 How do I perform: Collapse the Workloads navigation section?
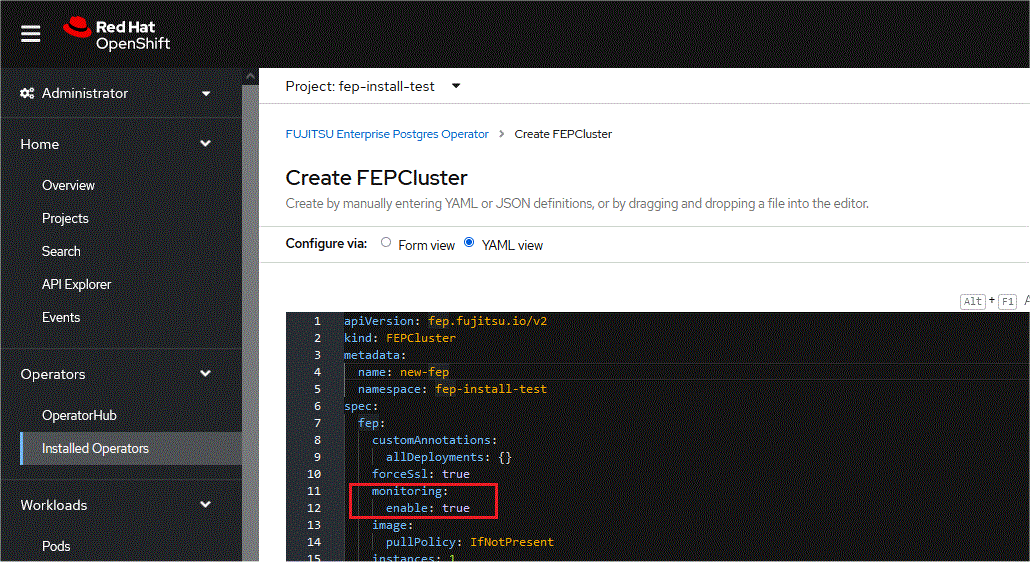coord(206,505)
